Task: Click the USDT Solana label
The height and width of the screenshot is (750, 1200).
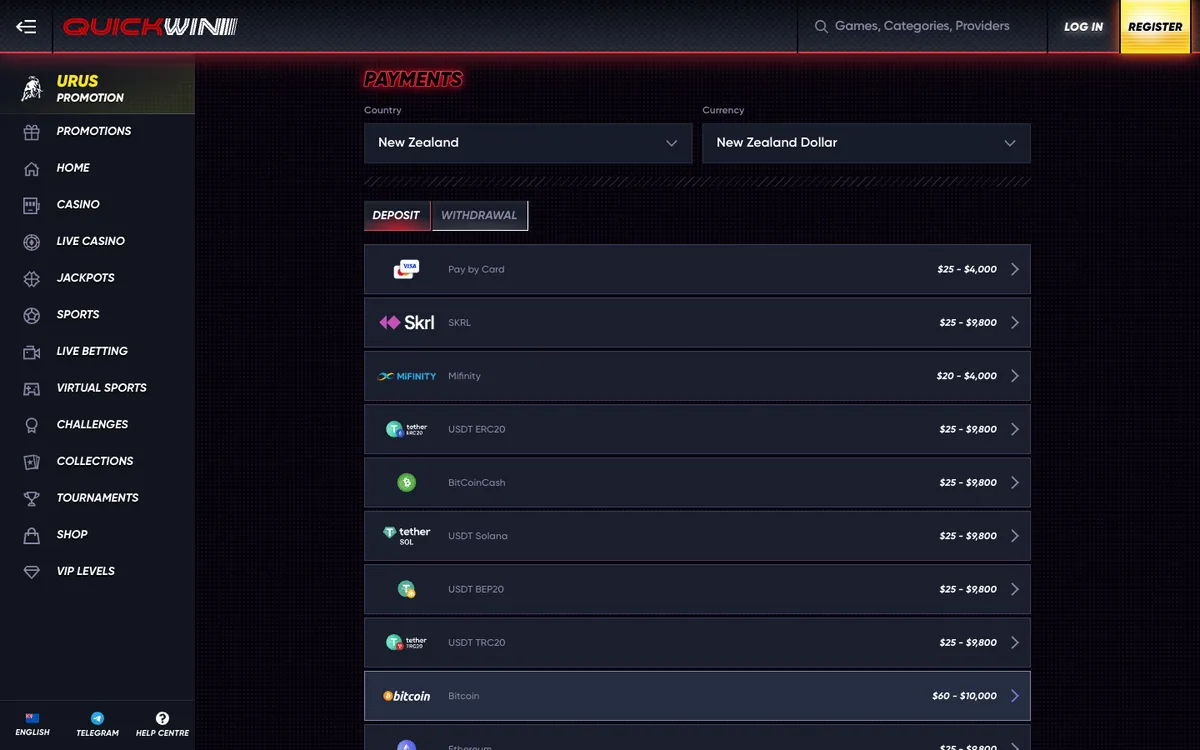Action: click(x=478, y=536)
